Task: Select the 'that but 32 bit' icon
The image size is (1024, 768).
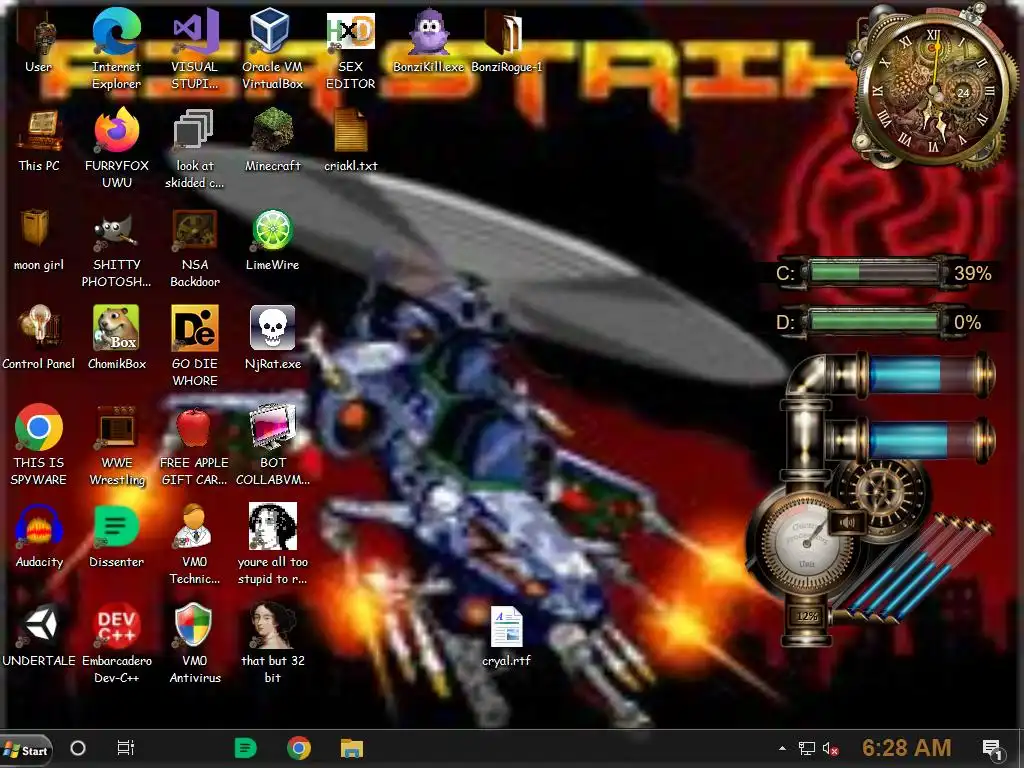Action: pyautogui.click(x=272, y=643)
